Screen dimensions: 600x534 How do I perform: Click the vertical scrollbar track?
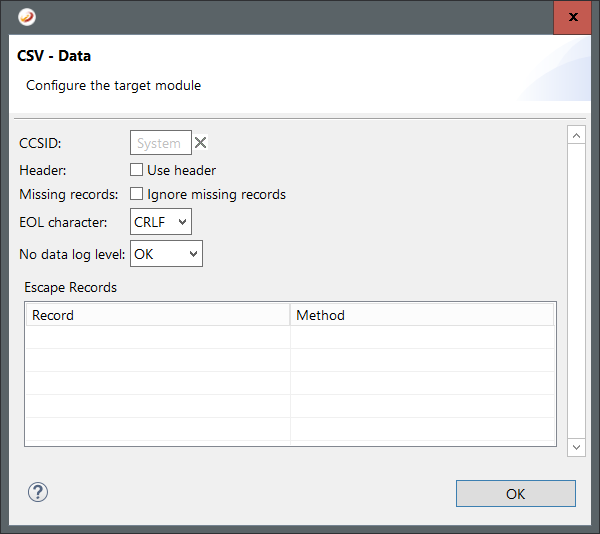[575, 290]
